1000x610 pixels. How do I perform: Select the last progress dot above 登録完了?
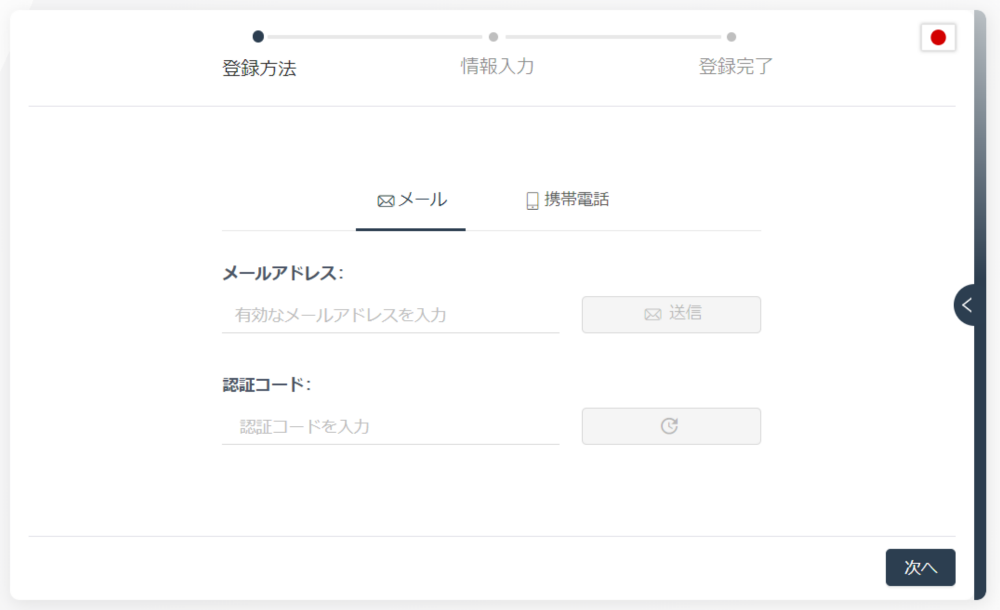coord(732,37)
